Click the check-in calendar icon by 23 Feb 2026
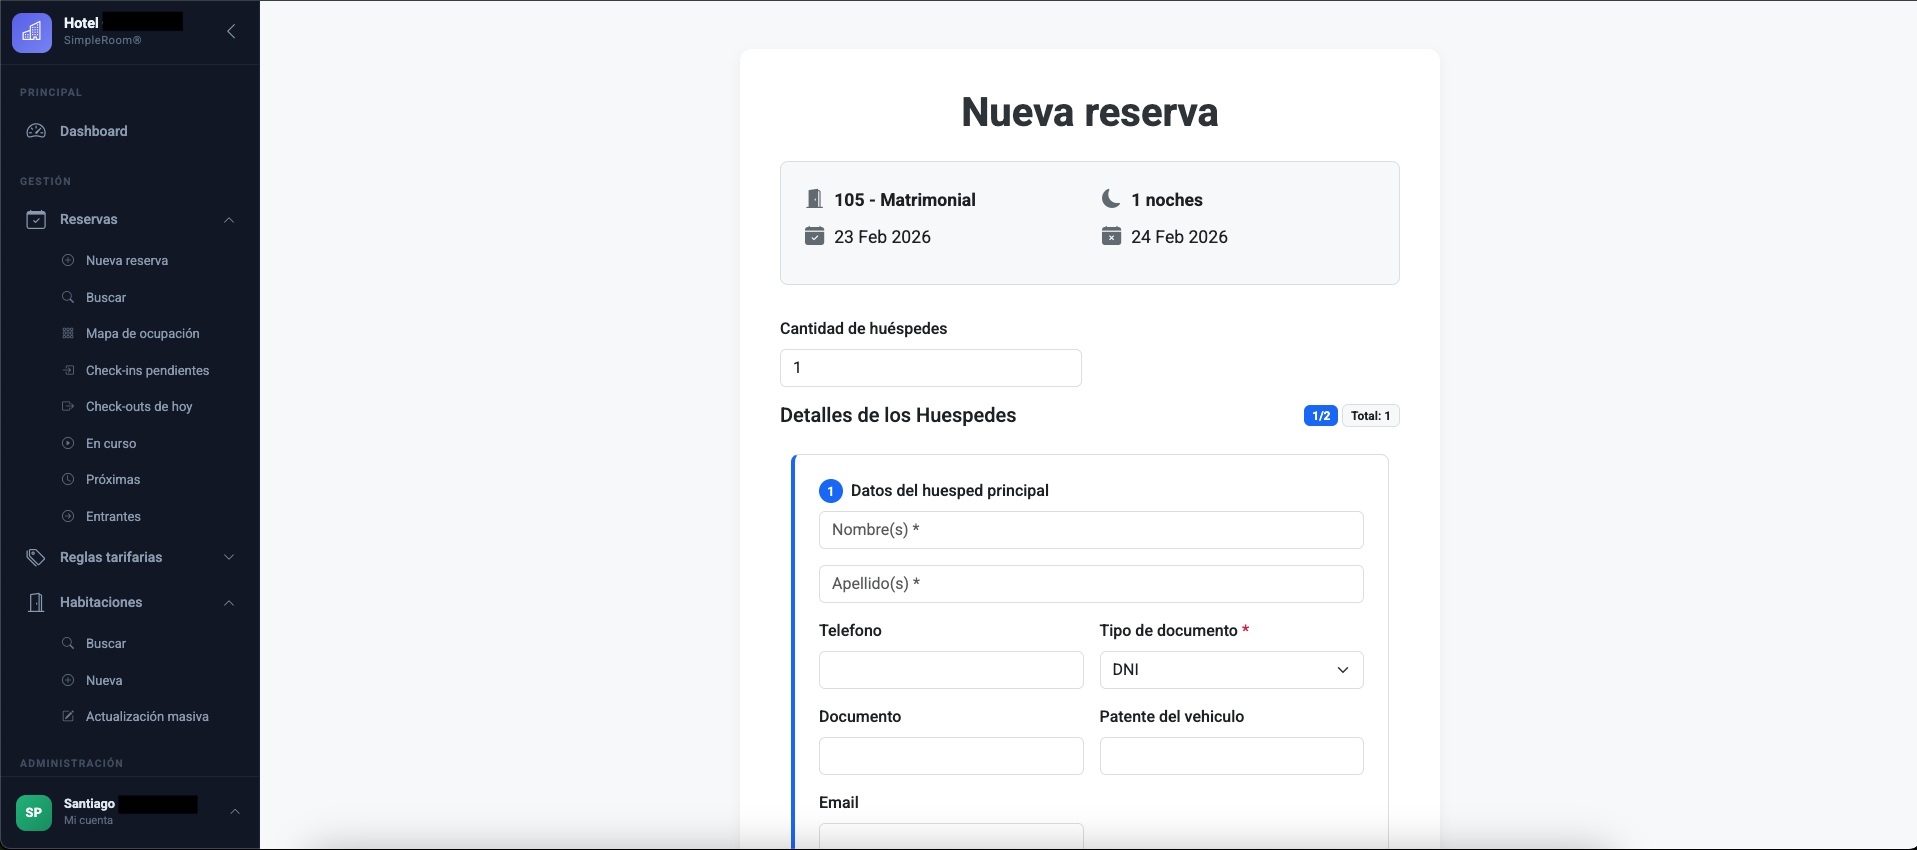The height and width of the screenshot is (850, 1917). (814, 236)
